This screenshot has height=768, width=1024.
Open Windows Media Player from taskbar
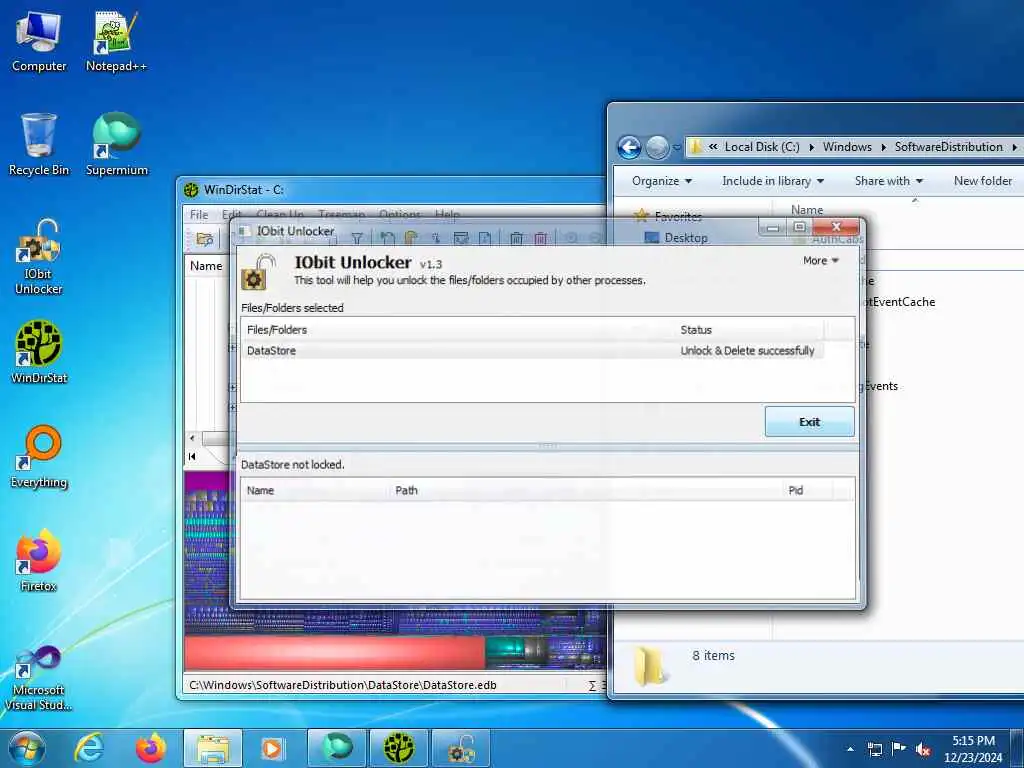tap(272, 748)
